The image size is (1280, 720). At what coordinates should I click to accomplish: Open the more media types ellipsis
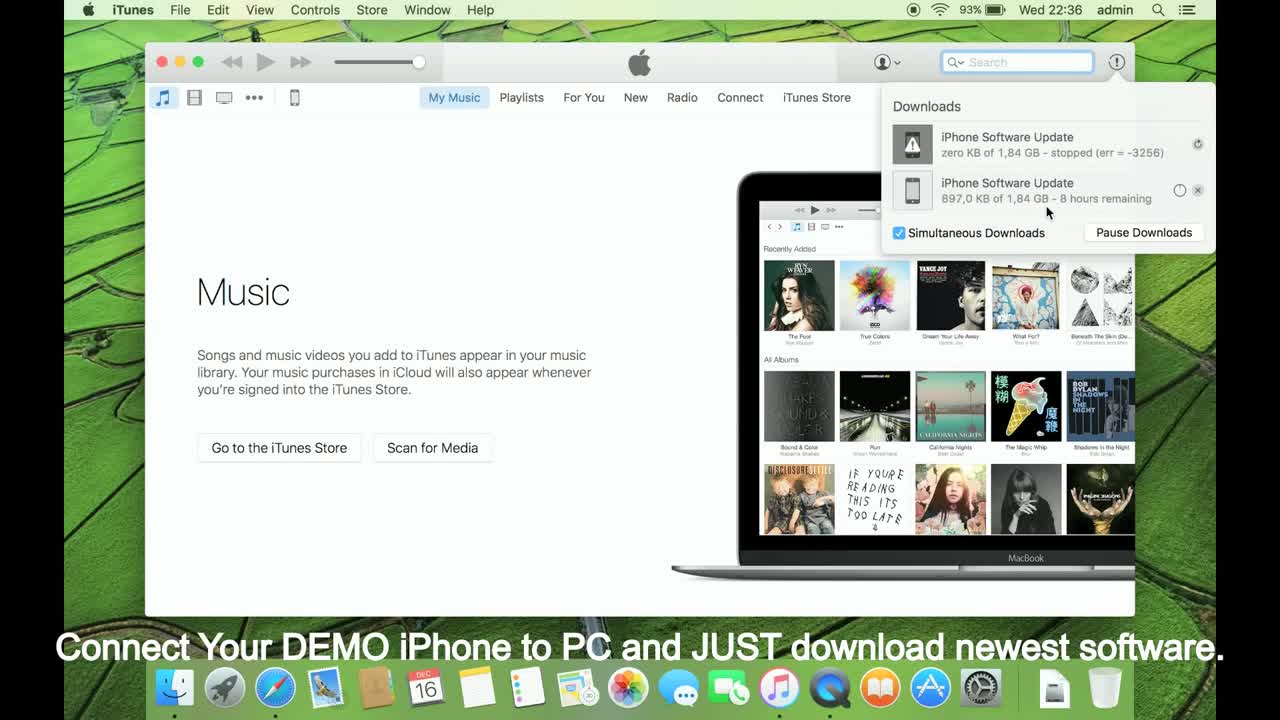tap(254, 97)
